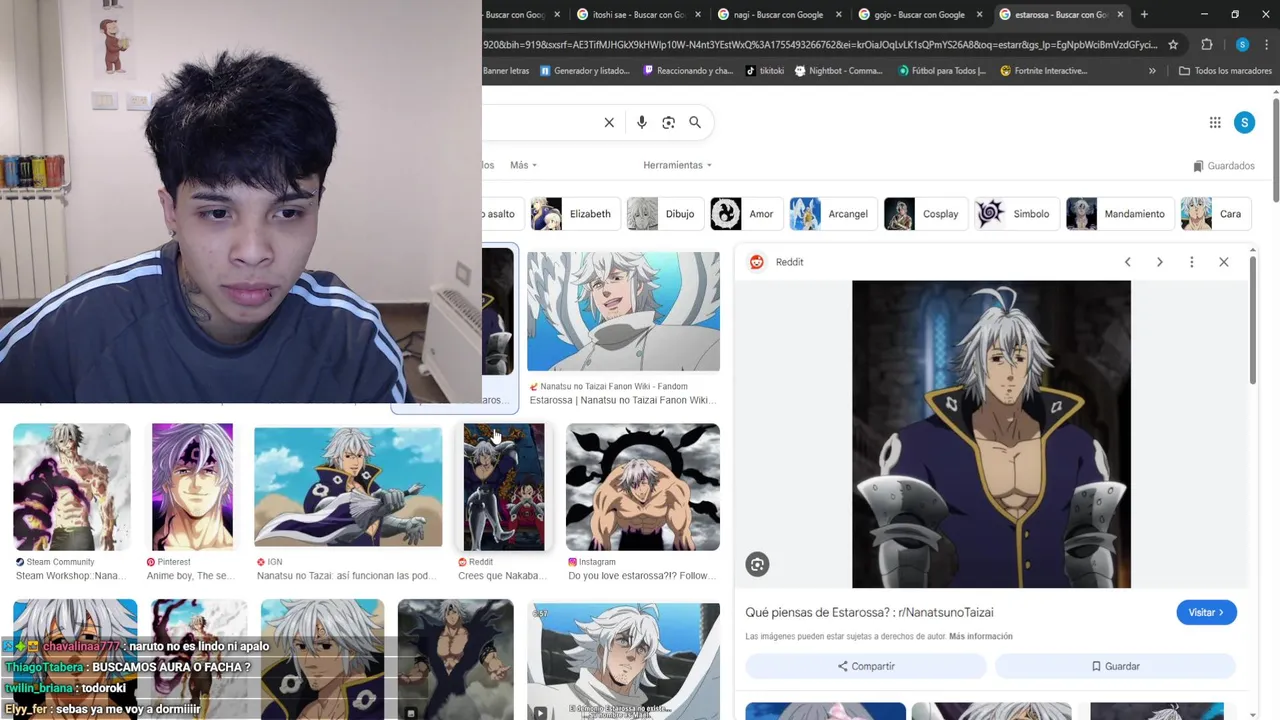Start voice search with the microphone icon

642,122
